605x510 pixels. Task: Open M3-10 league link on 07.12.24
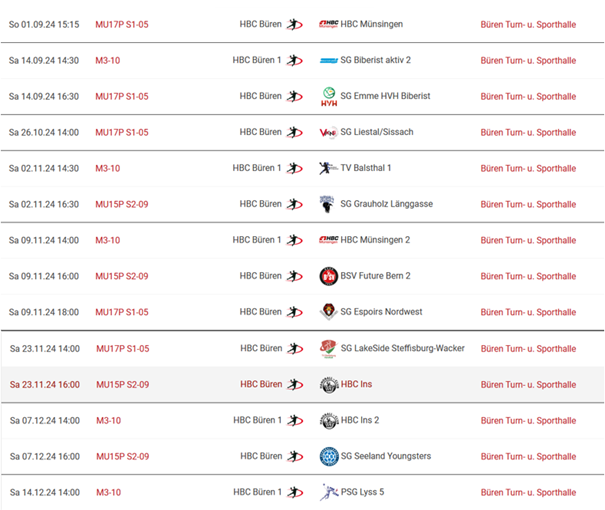pyautogui.click(x=108, y=420)
